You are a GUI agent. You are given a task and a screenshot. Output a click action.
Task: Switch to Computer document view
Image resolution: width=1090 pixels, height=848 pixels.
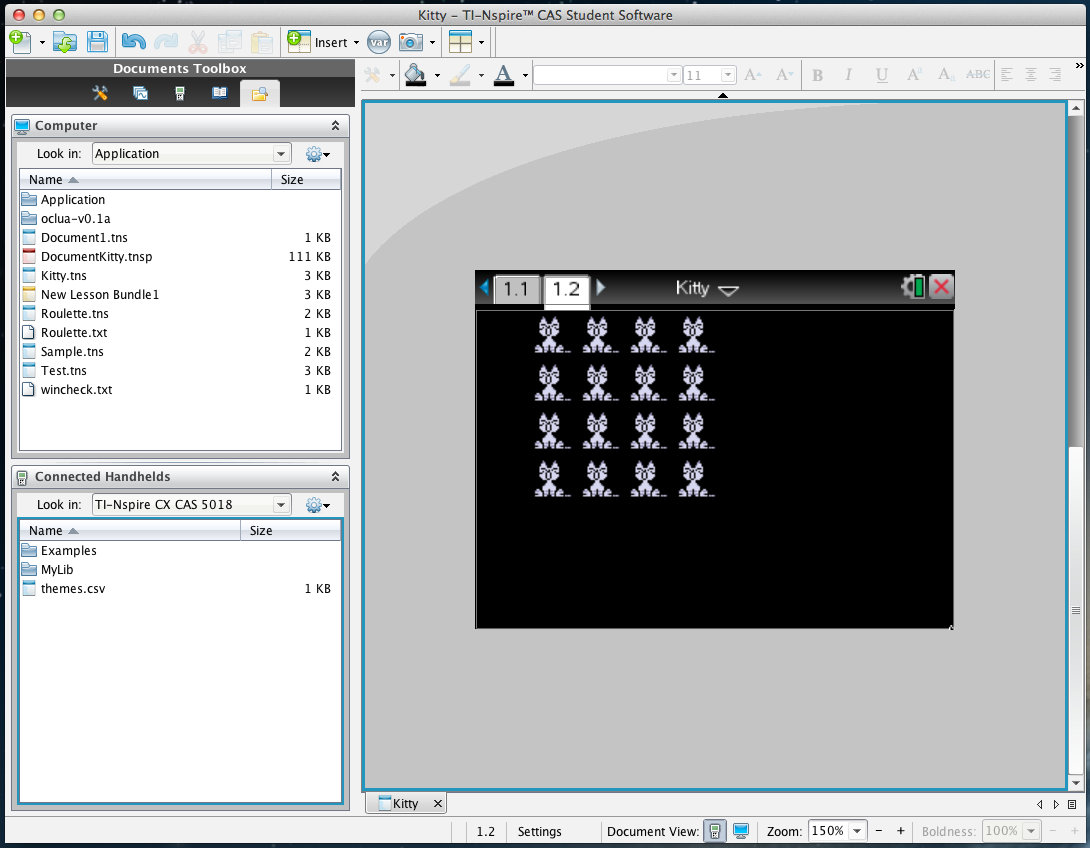741,831
